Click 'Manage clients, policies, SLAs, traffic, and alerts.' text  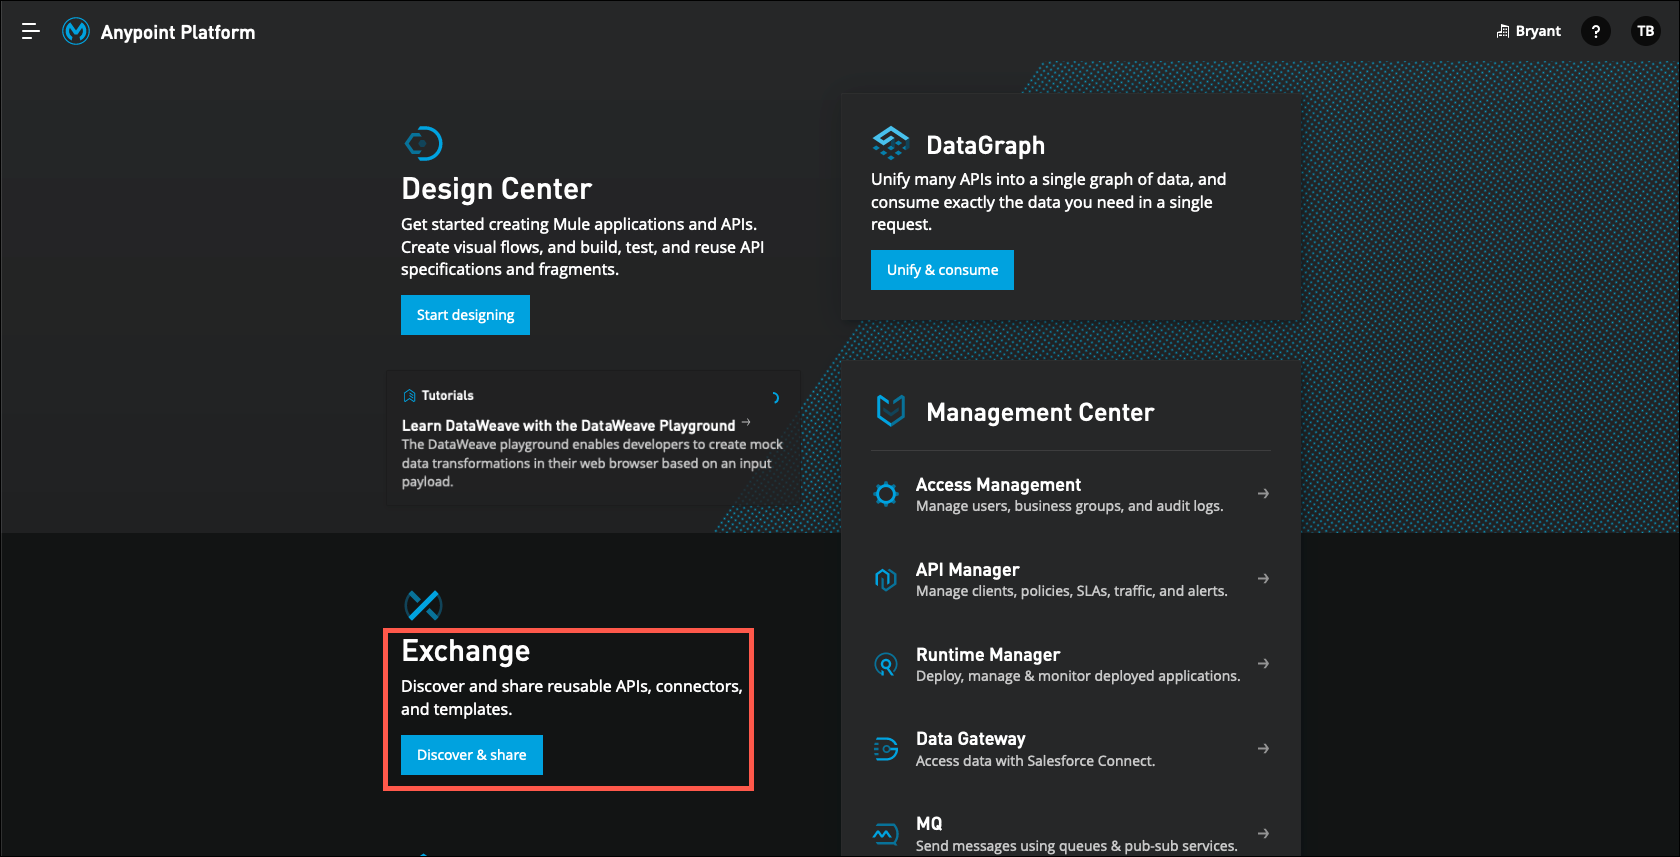click(x=1071, y=591)
